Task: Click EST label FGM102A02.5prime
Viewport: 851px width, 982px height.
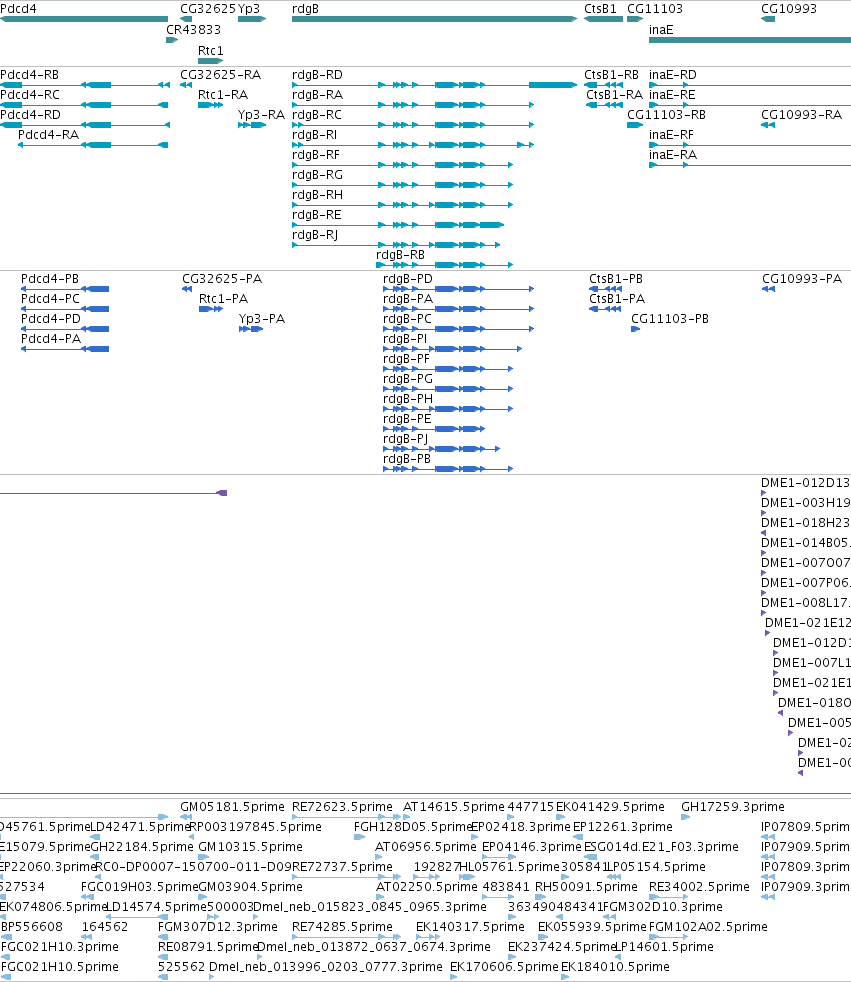Action: click(x=708, y=927)
